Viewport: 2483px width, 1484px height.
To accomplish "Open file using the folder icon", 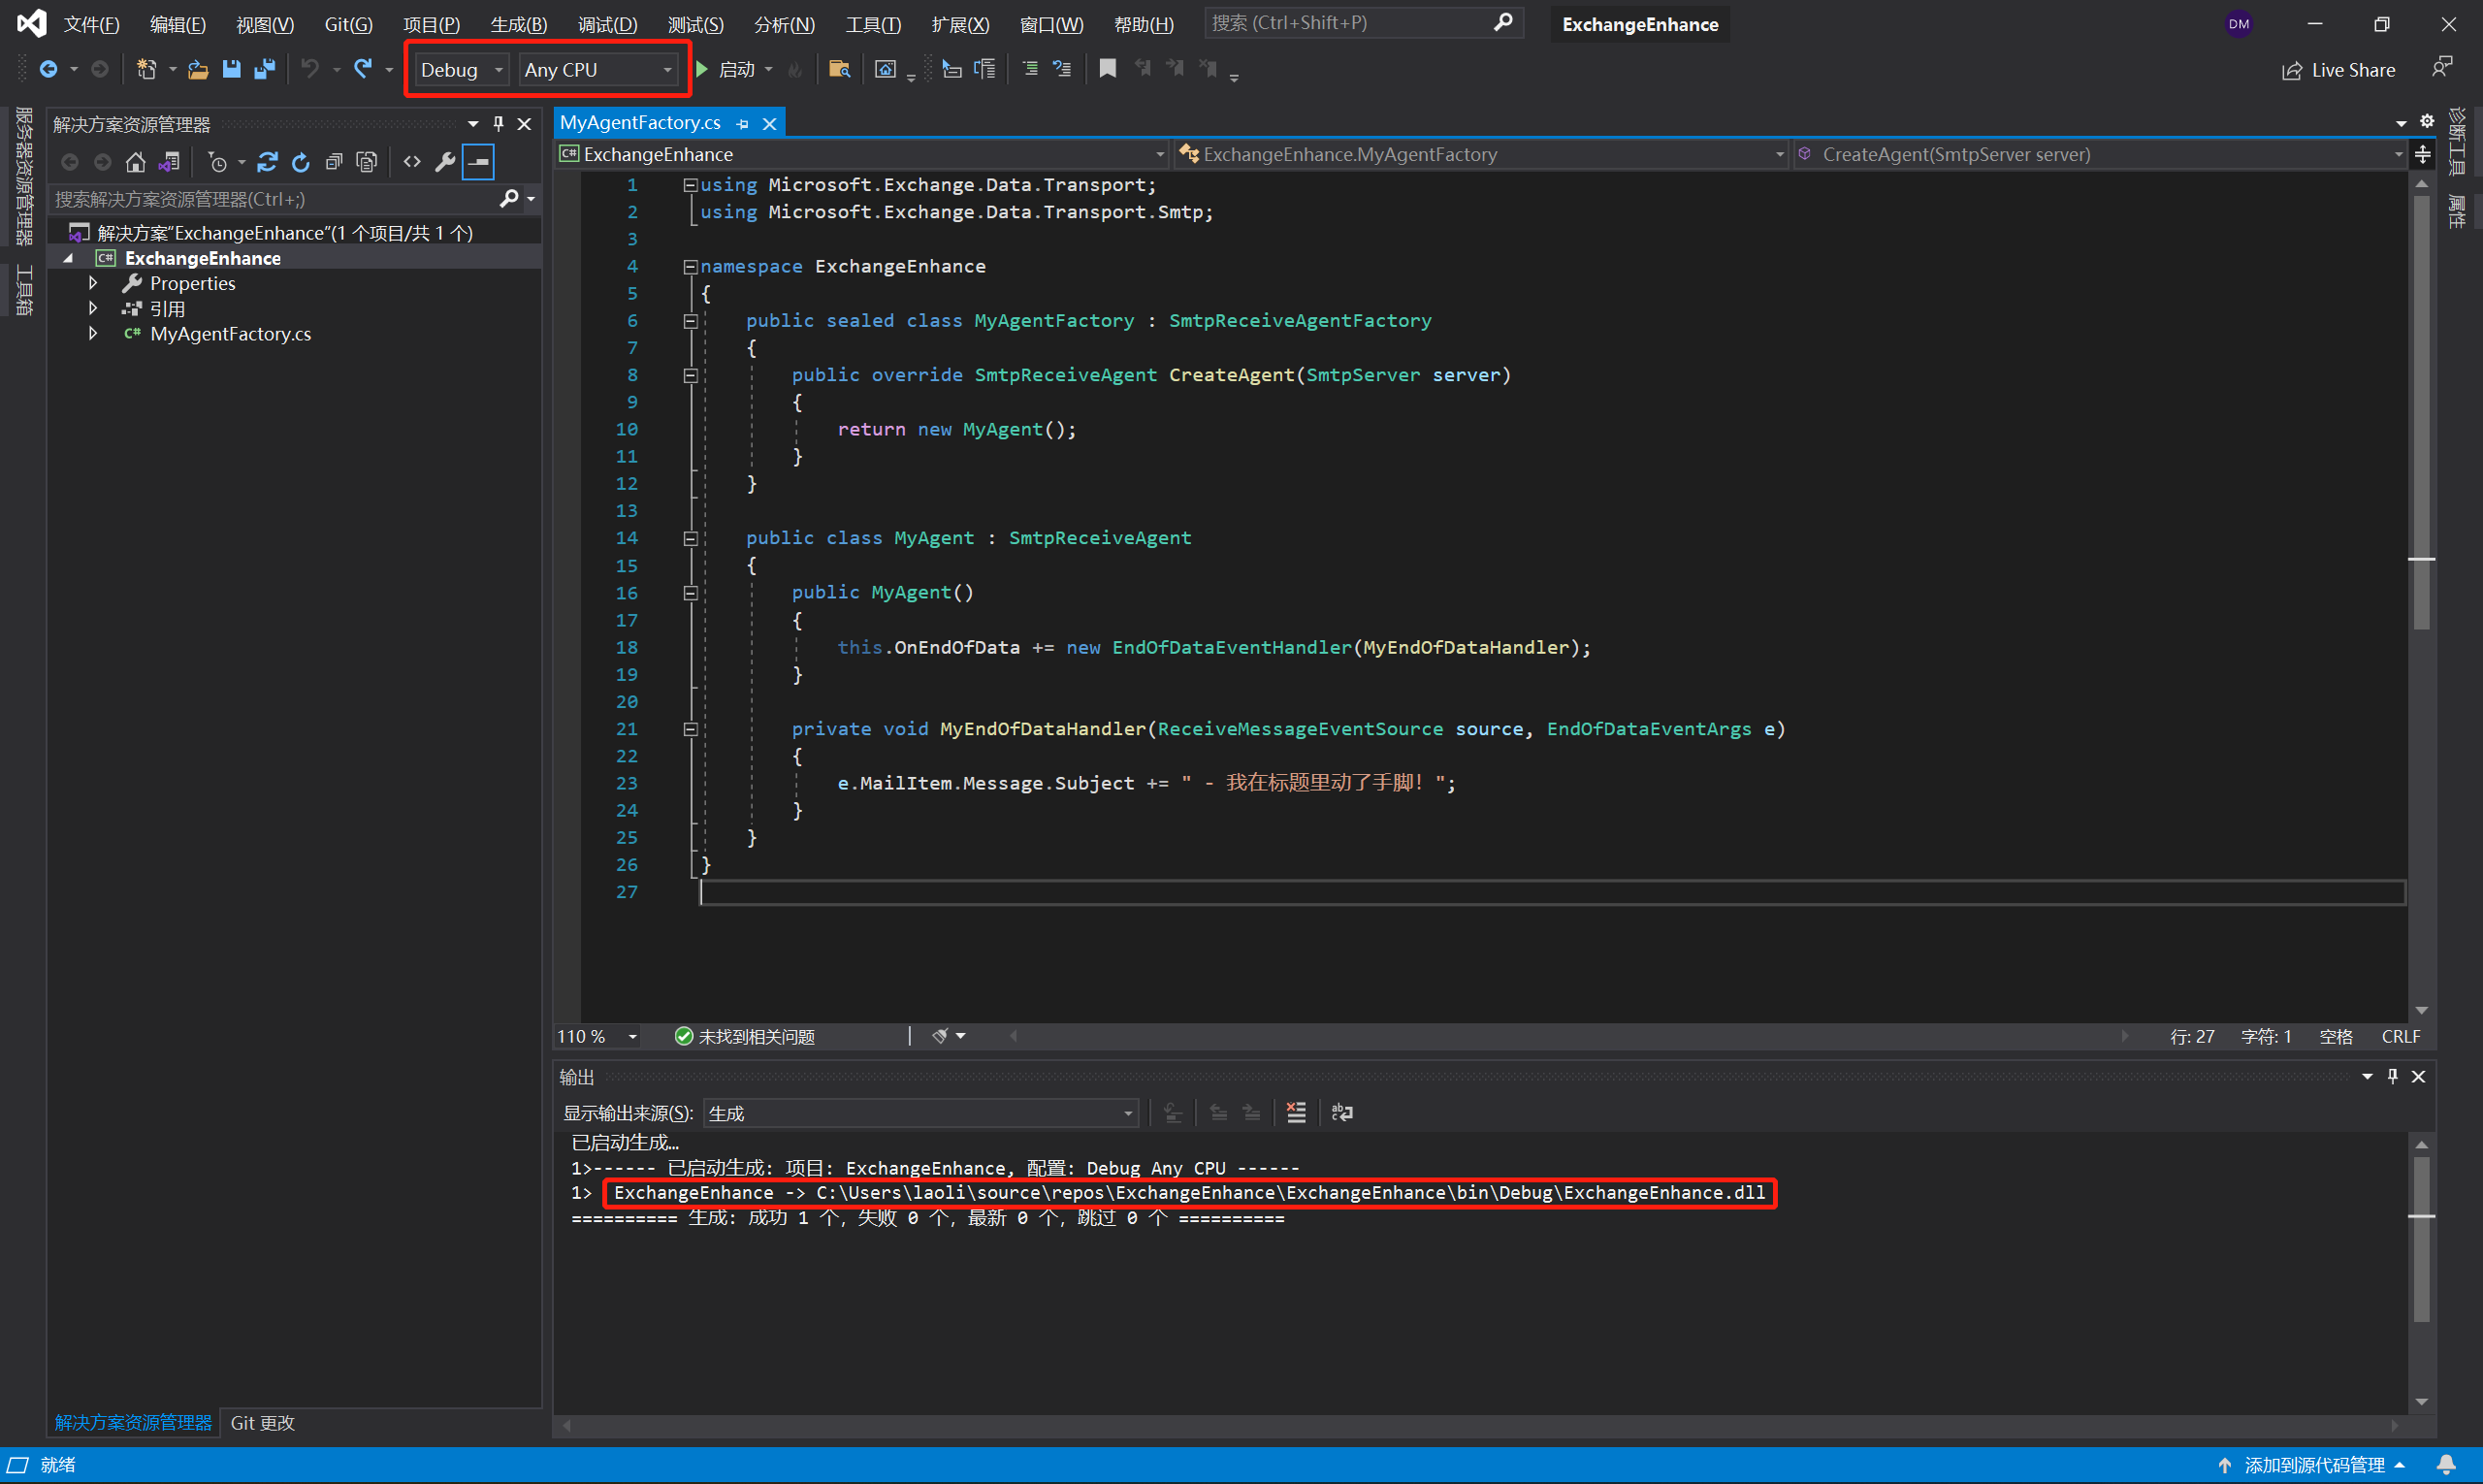I will [x=198, y=69].
